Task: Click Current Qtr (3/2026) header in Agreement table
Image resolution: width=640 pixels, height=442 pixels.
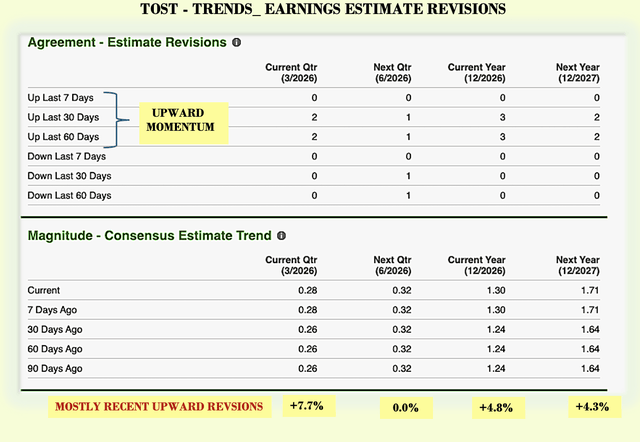Action: pyautogui.click(x=291, y=73)
